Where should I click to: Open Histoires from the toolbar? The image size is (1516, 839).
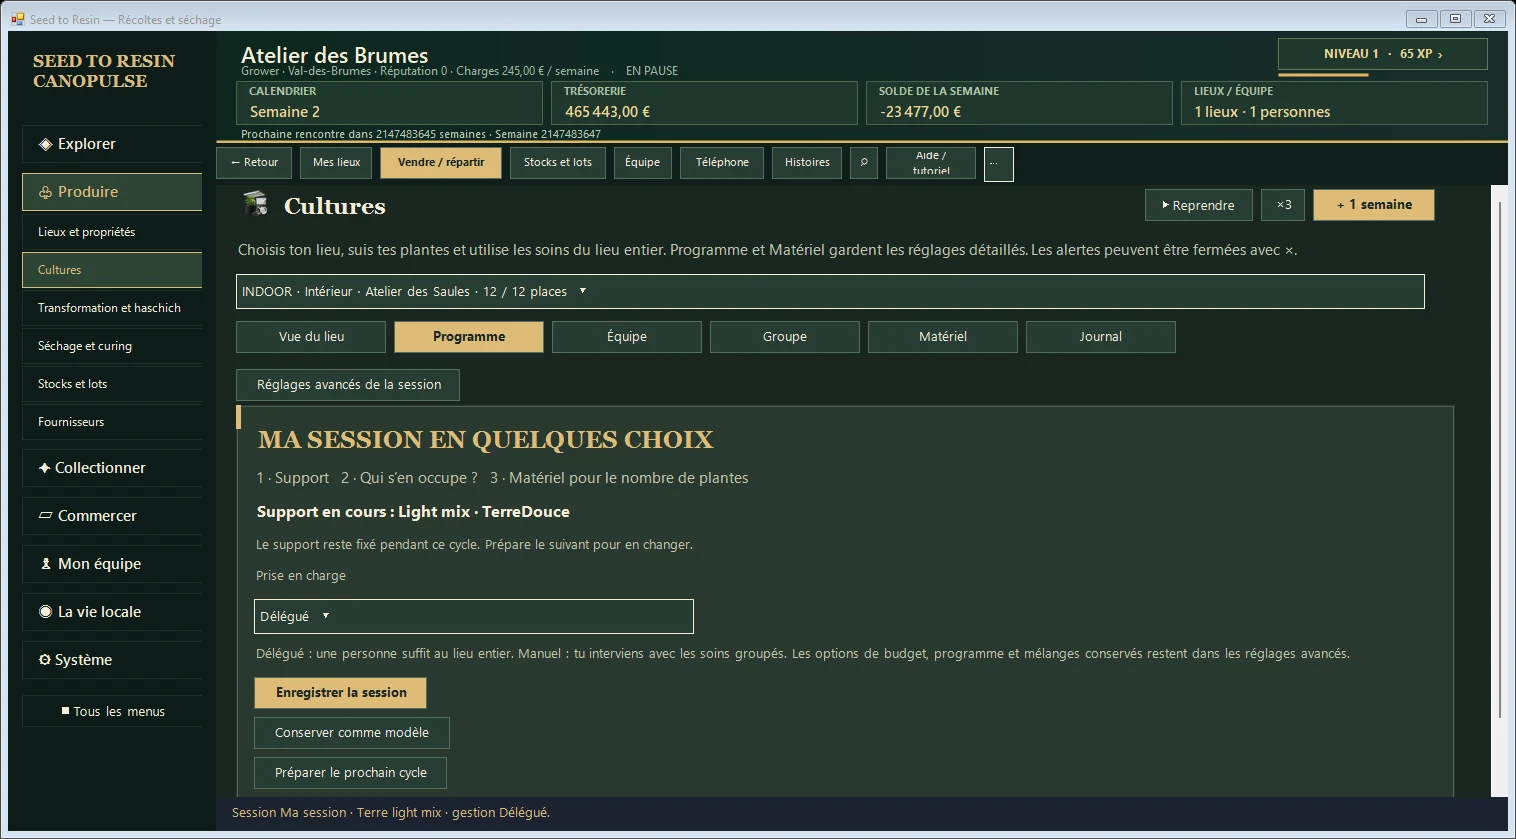point(807,163)
